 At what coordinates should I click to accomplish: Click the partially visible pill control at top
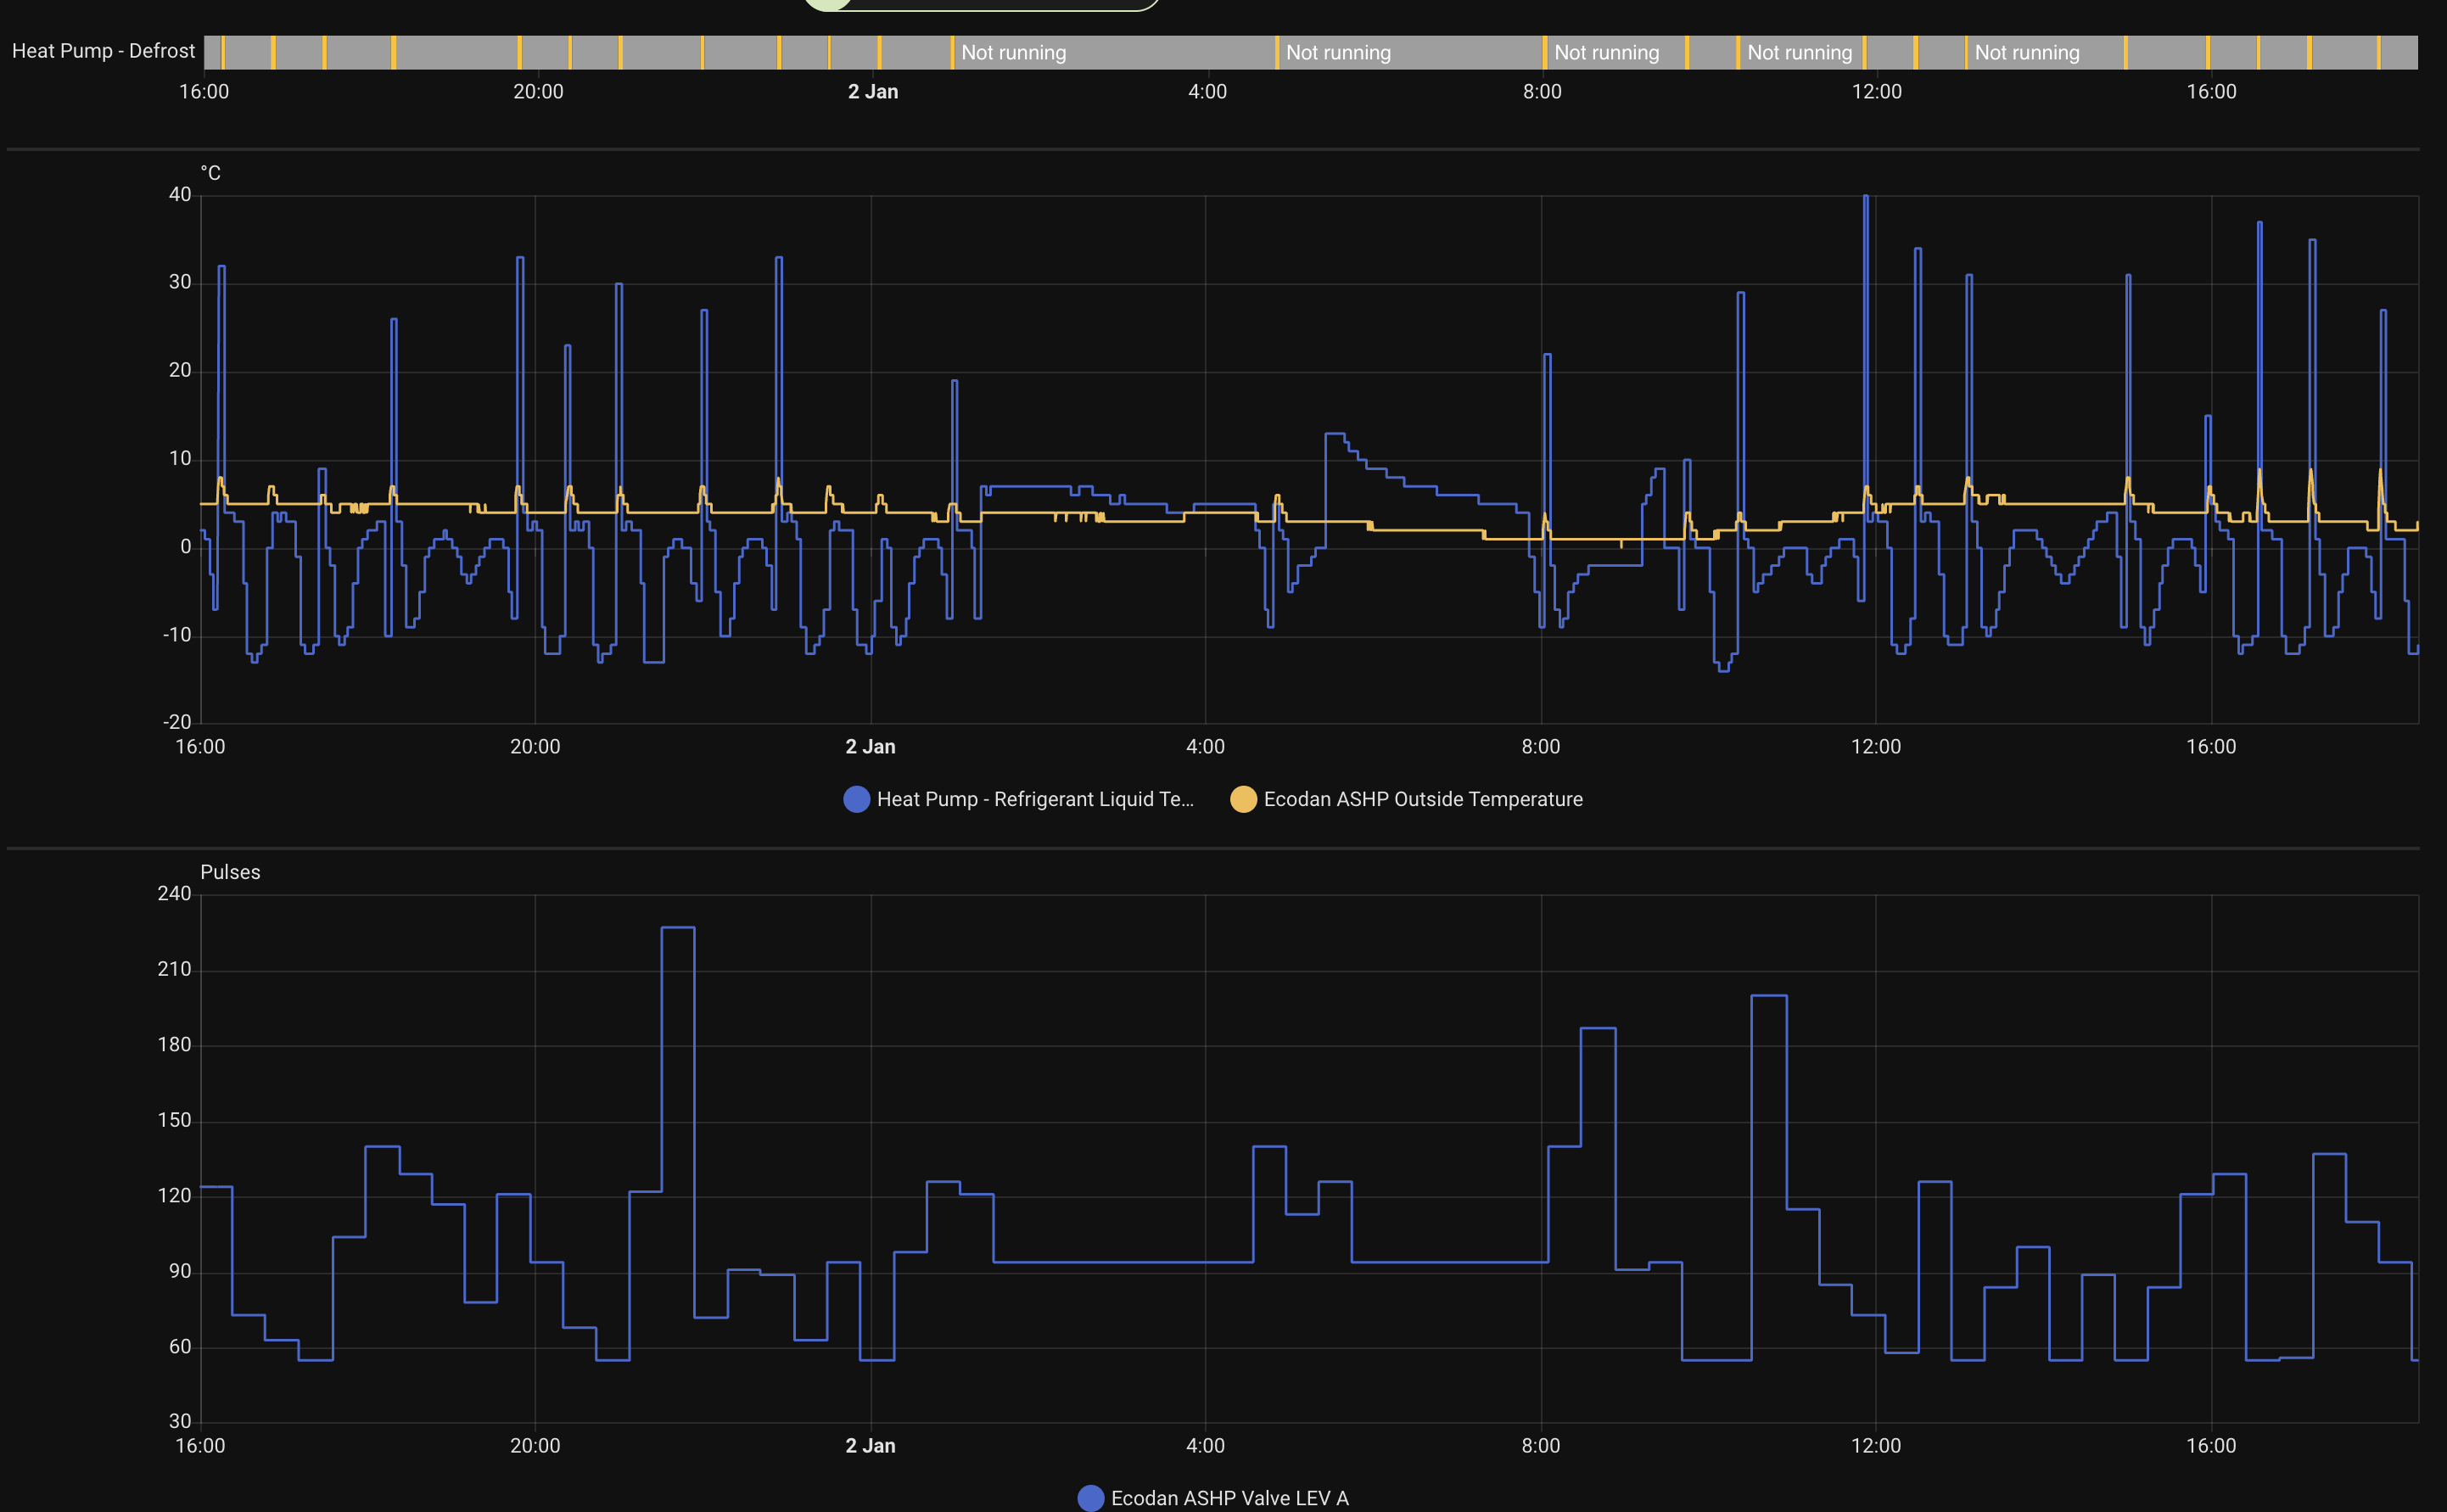point(980,4)
